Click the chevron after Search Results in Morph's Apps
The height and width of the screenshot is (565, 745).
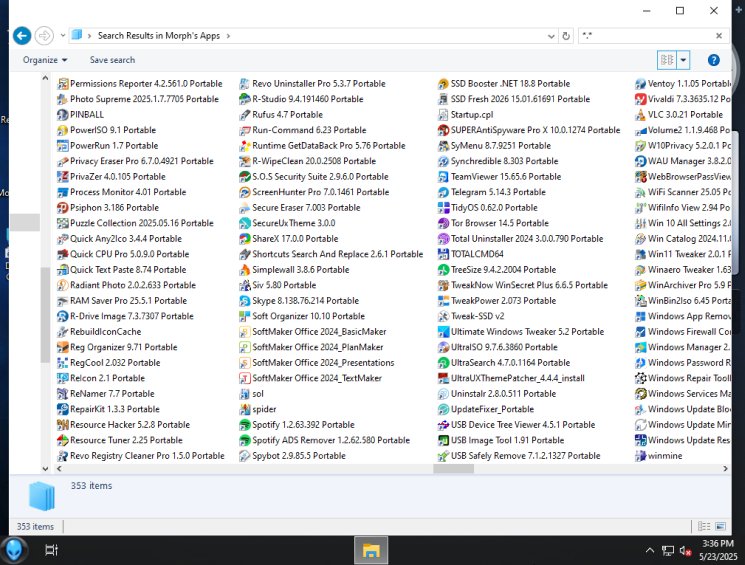[x=228, y=36]
